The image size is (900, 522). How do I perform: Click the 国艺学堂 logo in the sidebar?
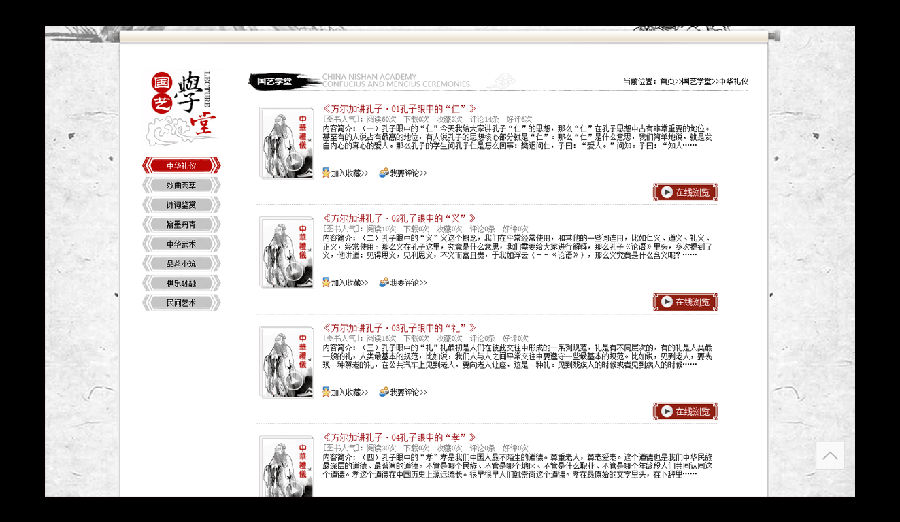point(181,107)
